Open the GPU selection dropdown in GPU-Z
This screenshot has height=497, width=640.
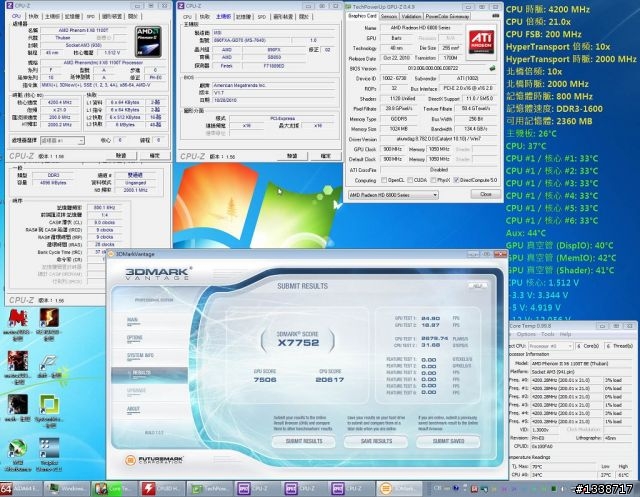pyautogui.click(x=393, y=195)
